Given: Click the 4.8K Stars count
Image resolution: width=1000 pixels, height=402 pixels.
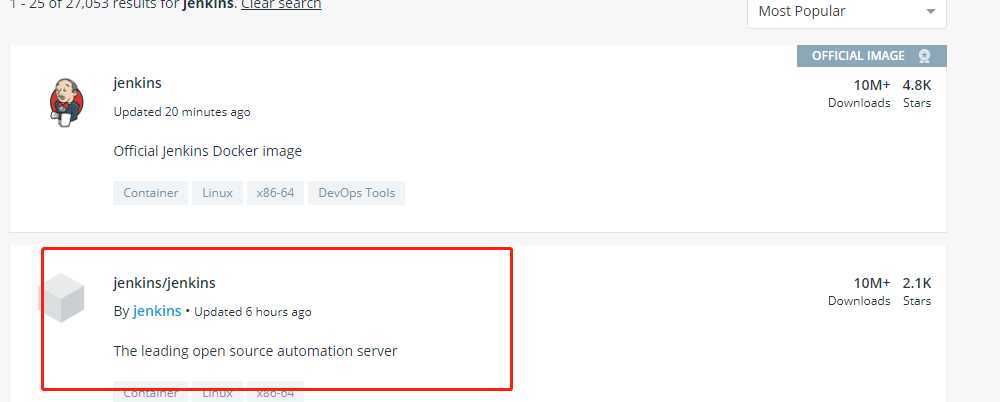Looking at the screenshot, I should (917, 93).
